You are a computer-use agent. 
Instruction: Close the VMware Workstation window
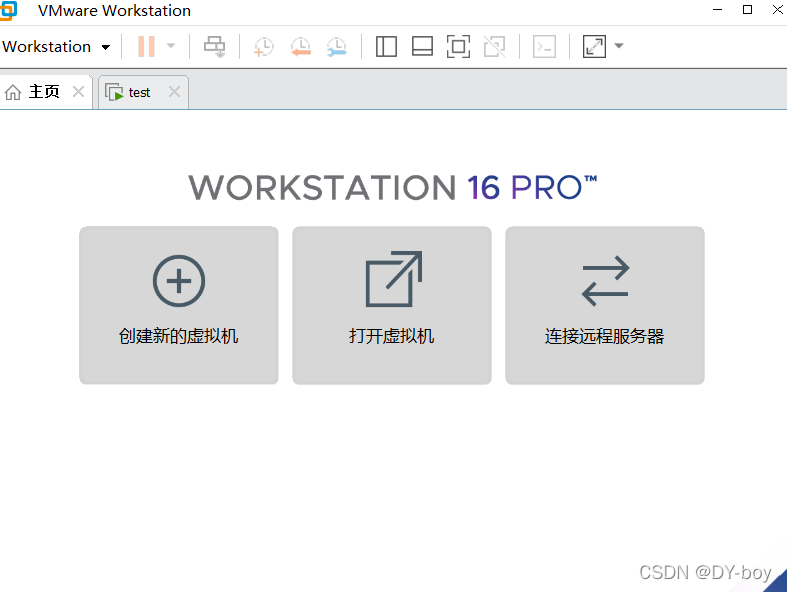[x=777, y=10]
